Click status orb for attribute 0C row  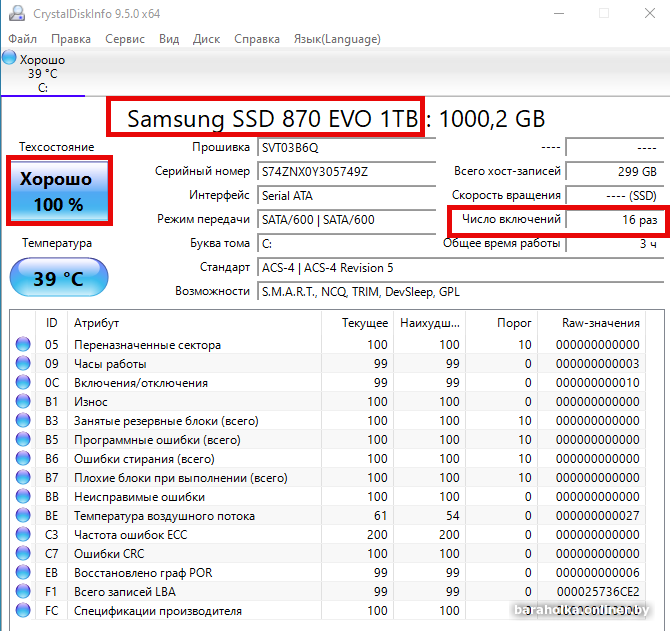pyautogui.click(x=23, y=382)
